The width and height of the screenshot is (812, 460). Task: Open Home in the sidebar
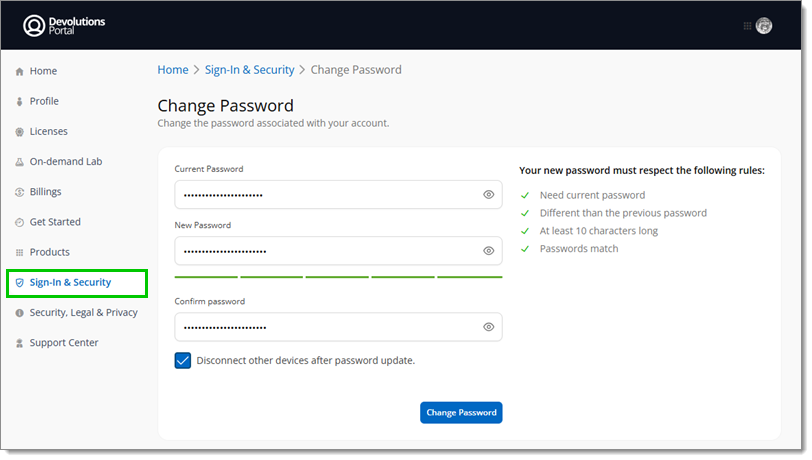[x=43, y=71]
